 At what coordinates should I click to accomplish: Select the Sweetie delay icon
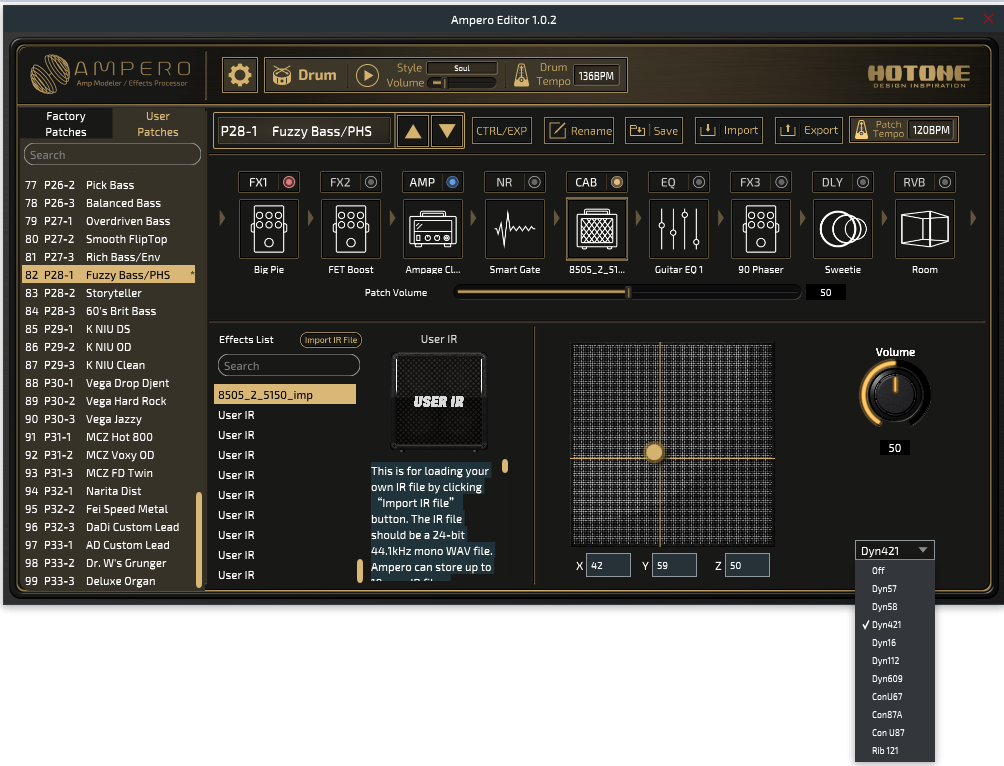(843, 229)
